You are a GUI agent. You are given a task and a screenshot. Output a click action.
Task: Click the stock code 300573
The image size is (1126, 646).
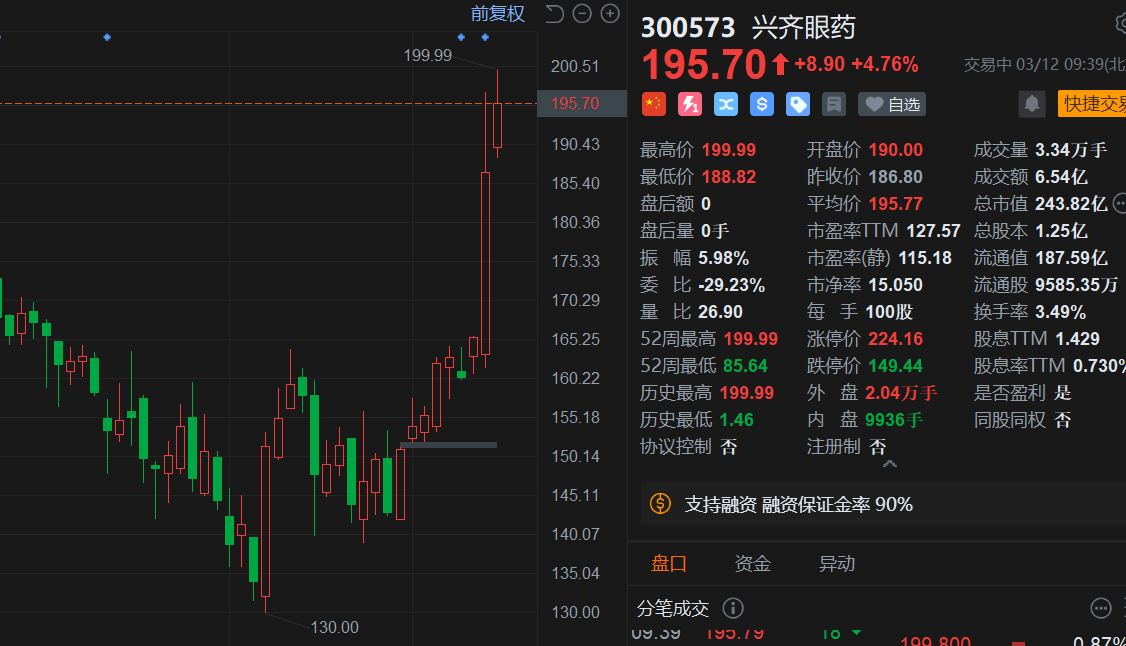click(x=688, y=28)
